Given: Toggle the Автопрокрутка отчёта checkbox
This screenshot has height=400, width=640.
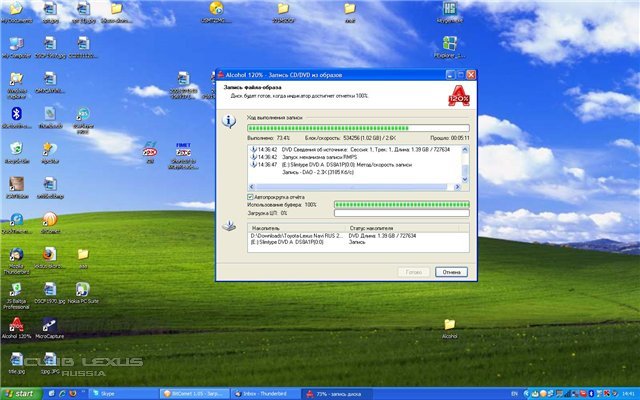Looking at the screenshot, I should (x=250, y=197).
